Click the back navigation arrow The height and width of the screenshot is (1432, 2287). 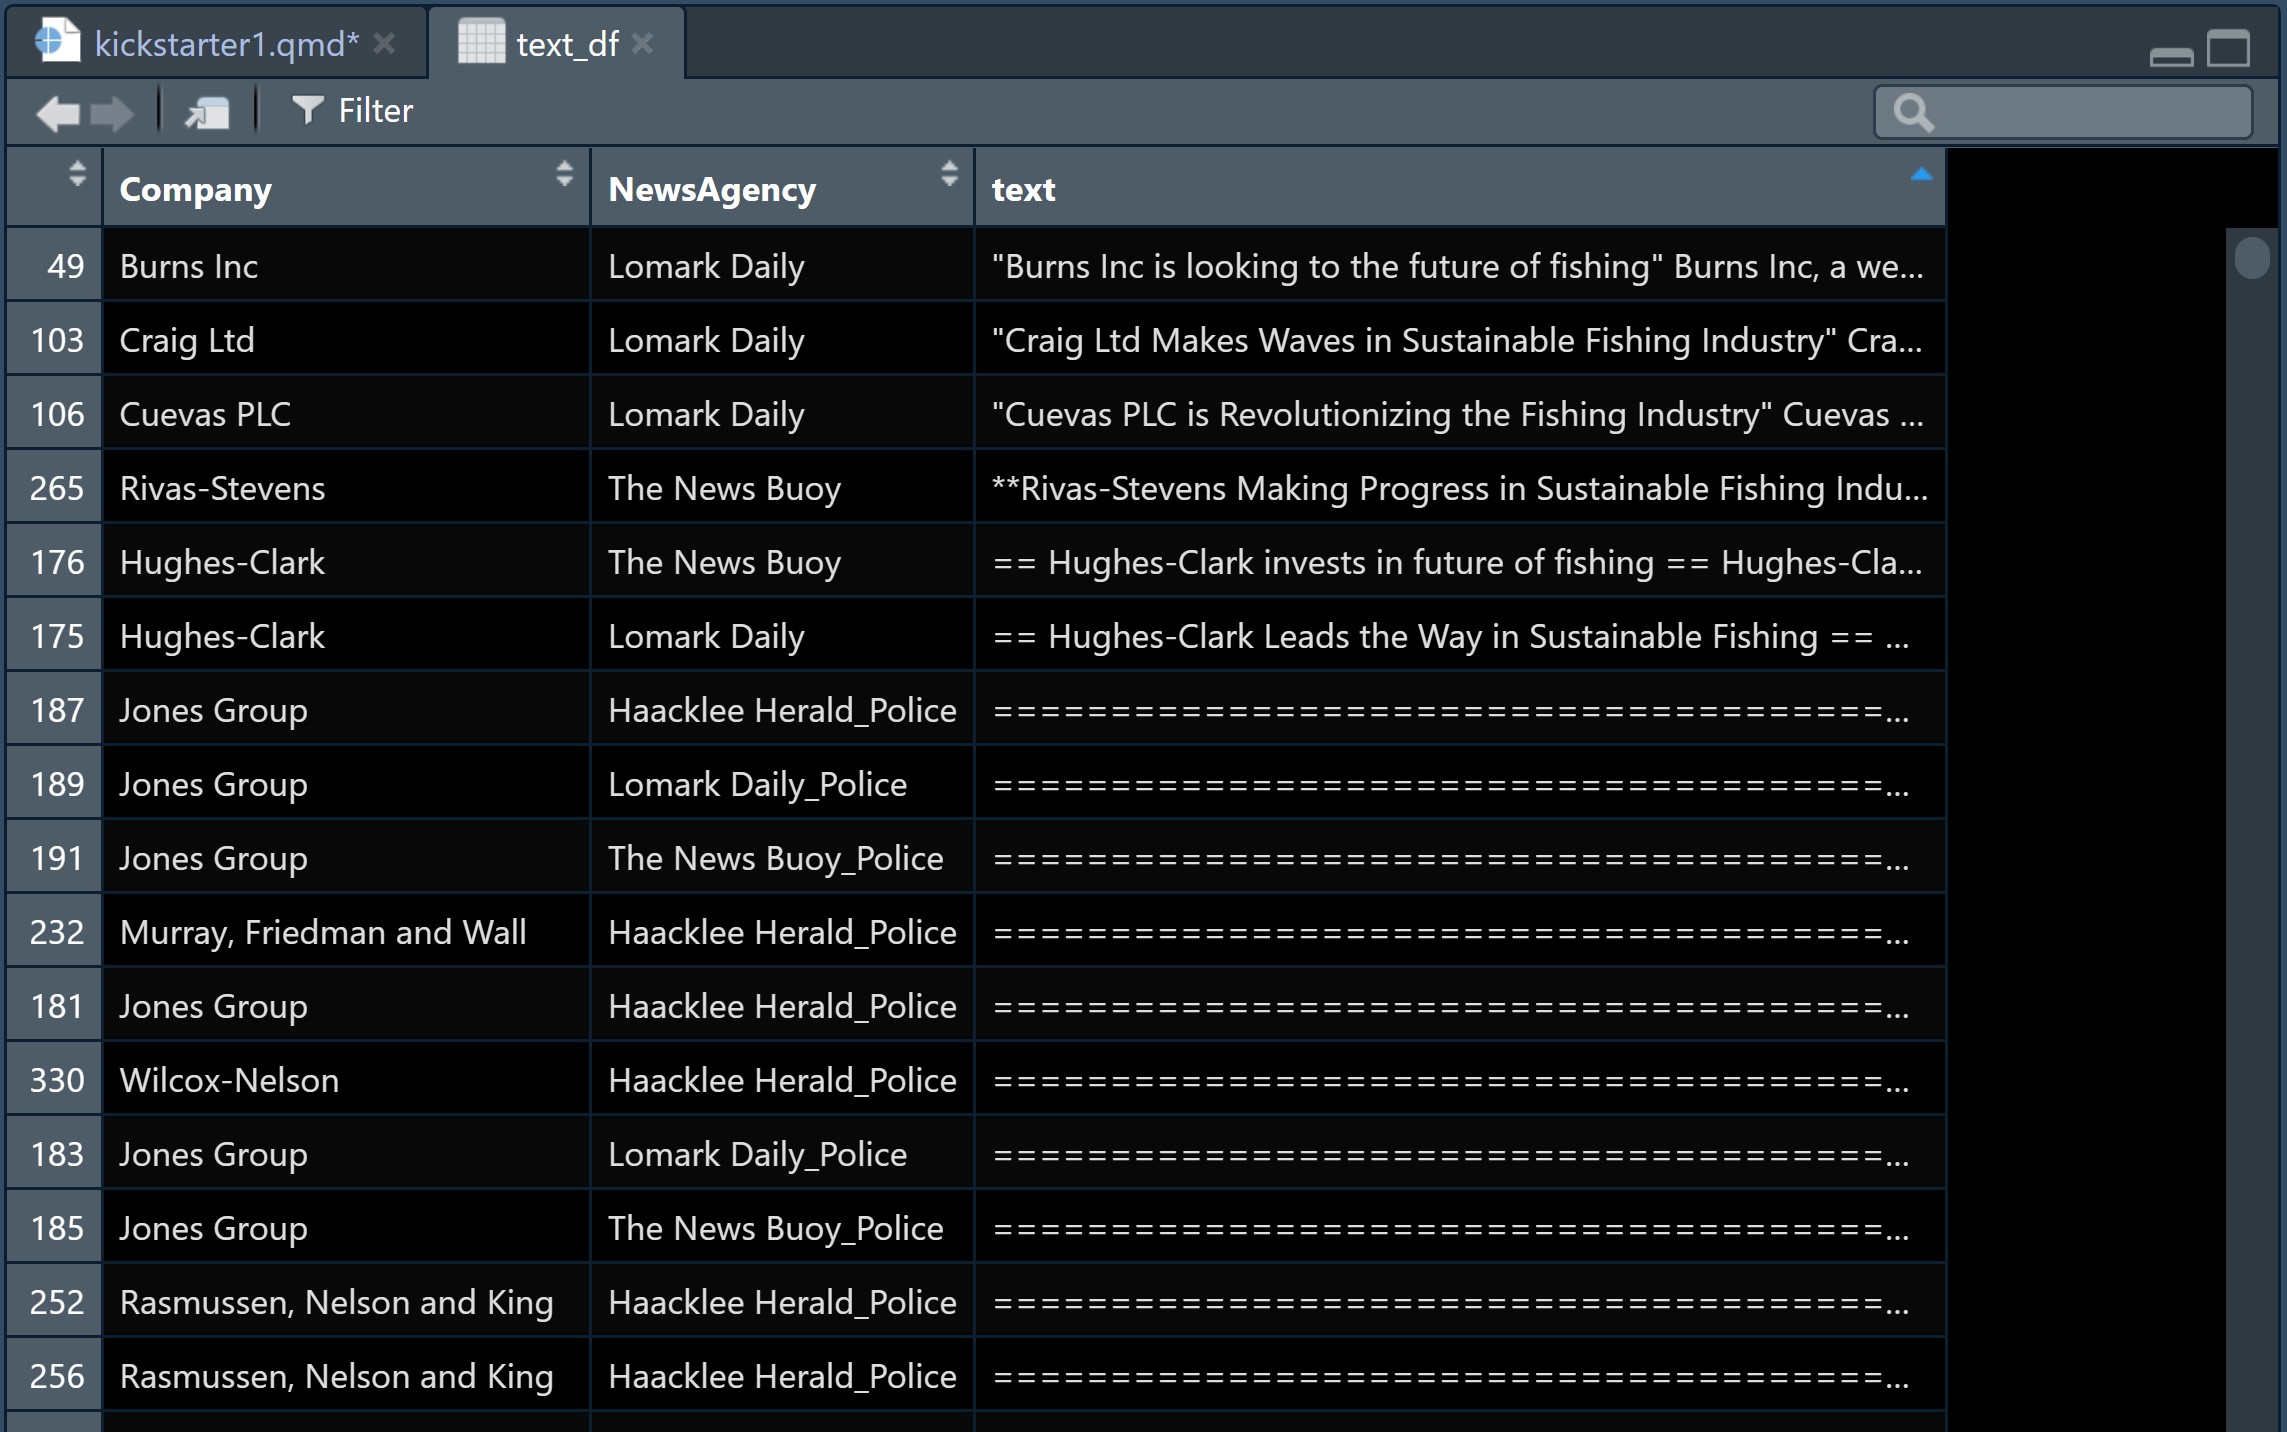click(x=57, y=112)
